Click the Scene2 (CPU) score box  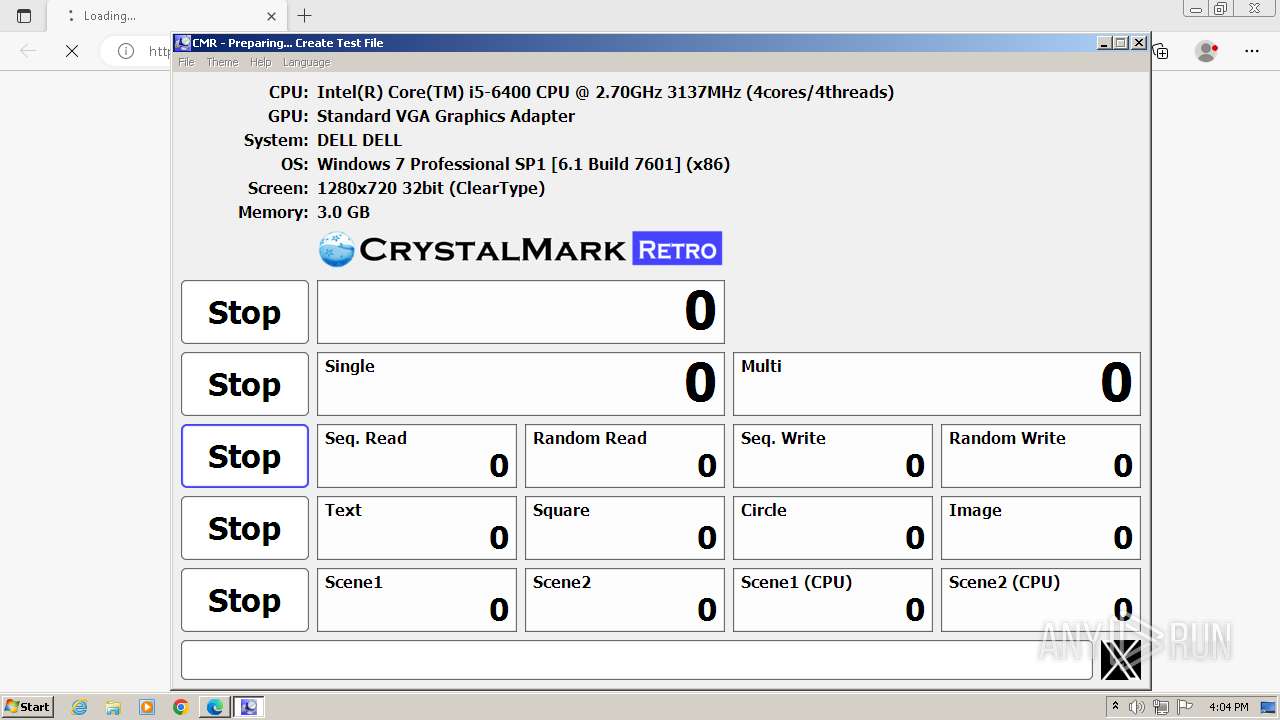click(1041, 600)
